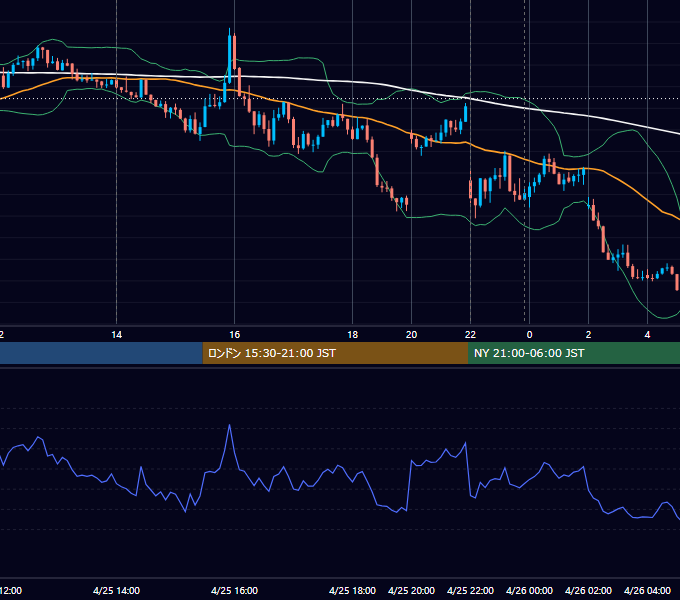Click the 4/26 02:00 indicator axis label
The height and width of the screenshot is (600, 680).
[x=588, y=590]
